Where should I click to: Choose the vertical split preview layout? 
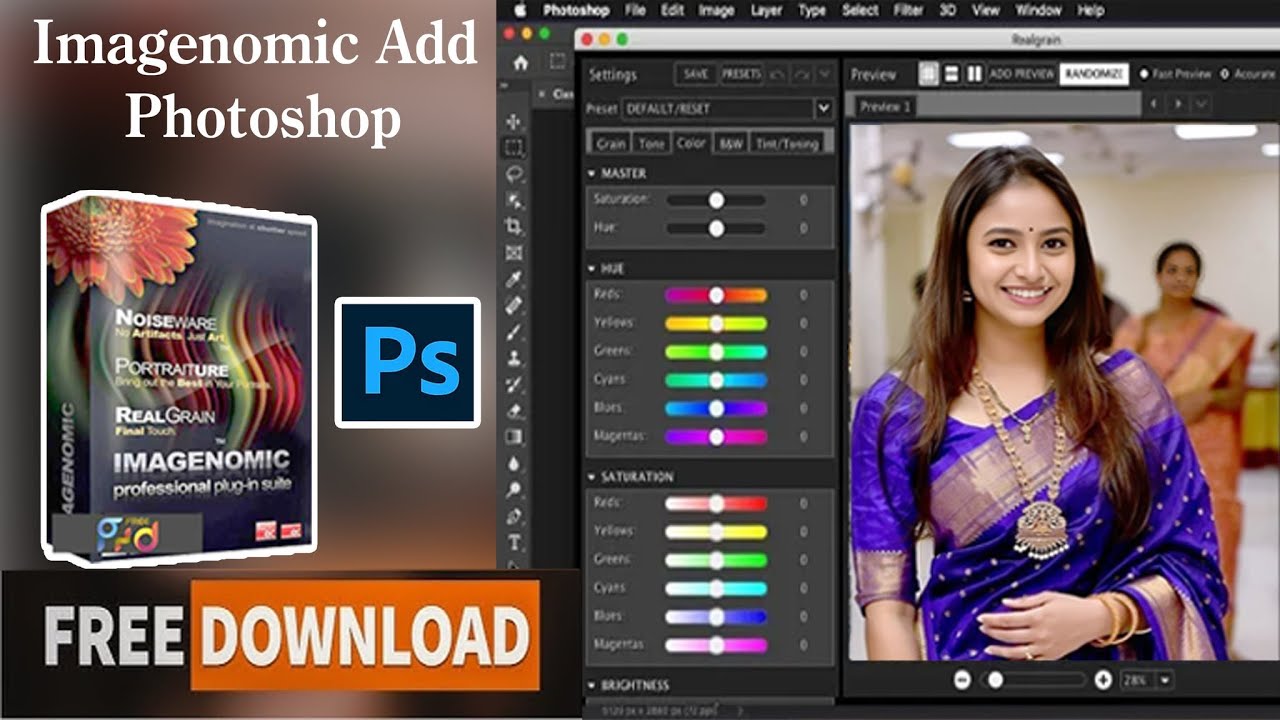click(x=974, y=74)
